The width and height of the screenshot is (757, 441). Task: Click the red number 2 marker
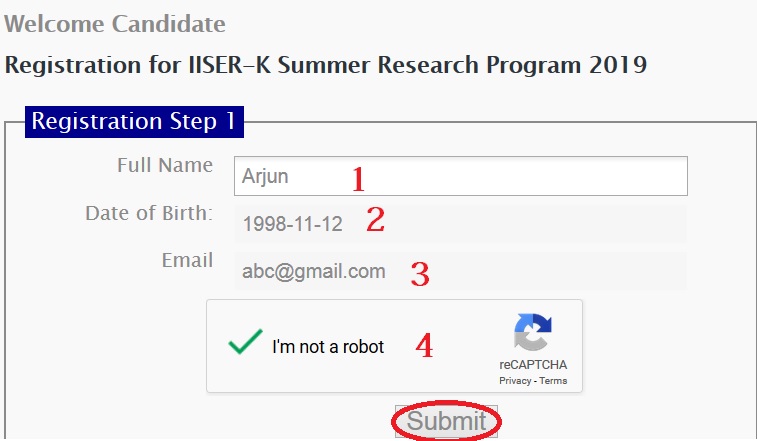(x=375, y=221)
